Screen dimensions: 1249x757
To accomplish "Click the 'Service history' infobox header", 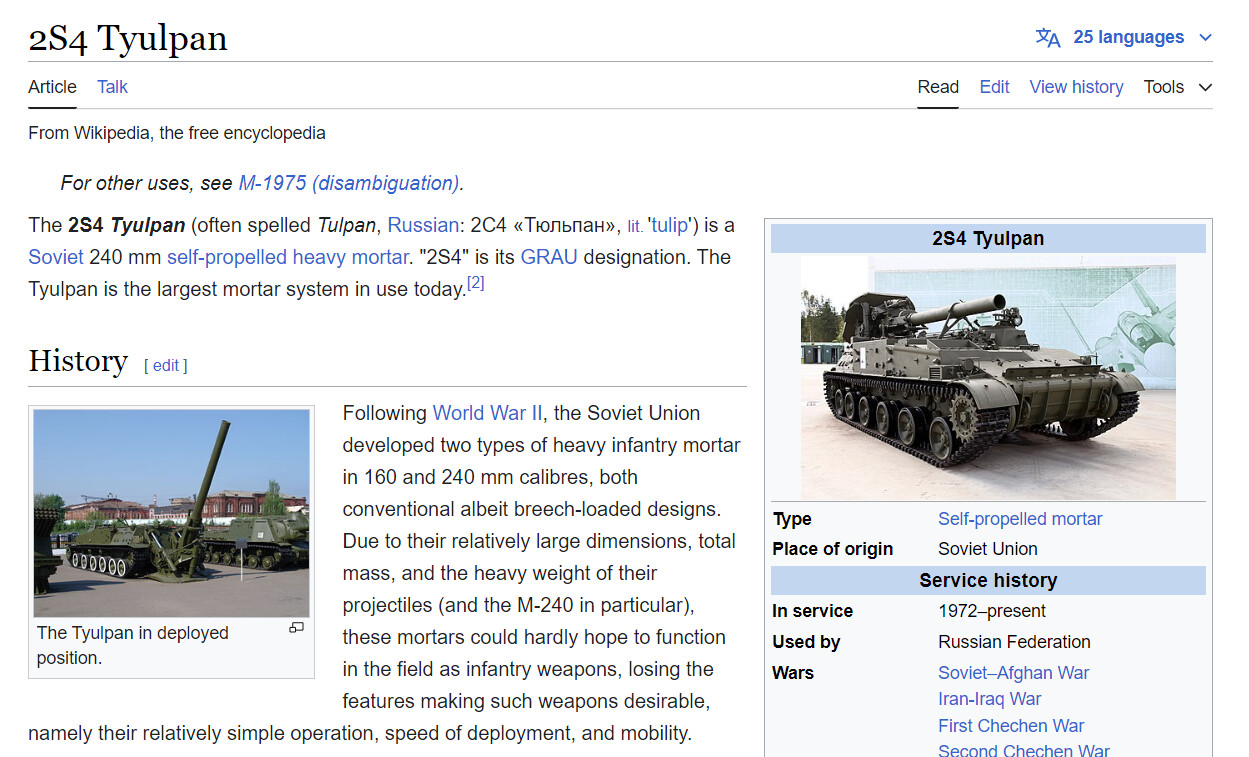I will click(x=988, y=580).
